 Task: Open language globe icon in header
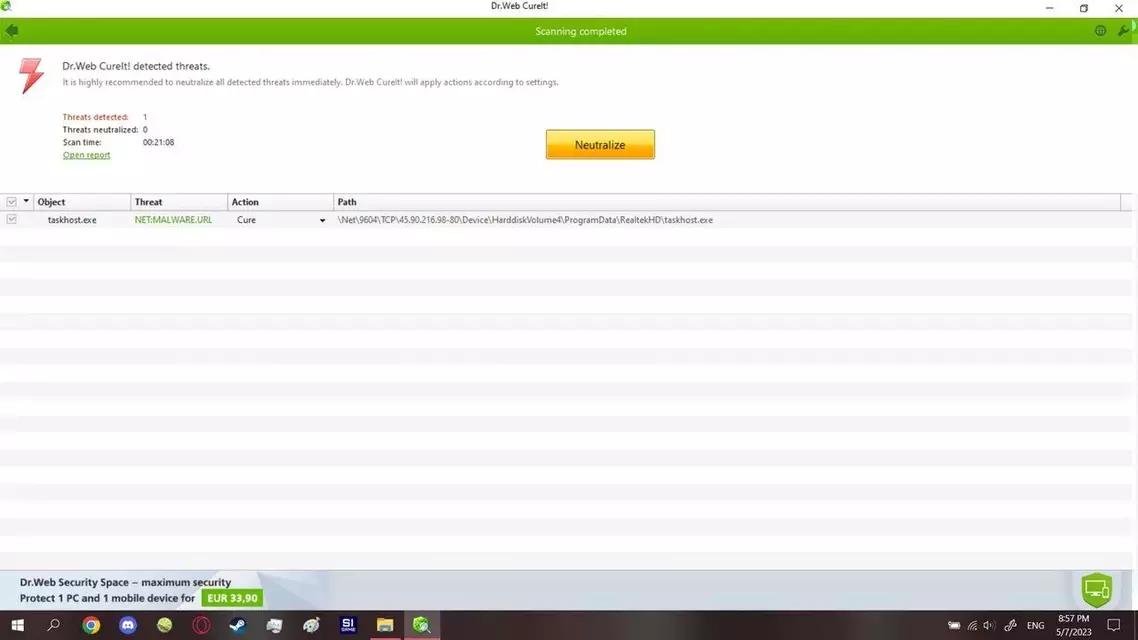1100,30
